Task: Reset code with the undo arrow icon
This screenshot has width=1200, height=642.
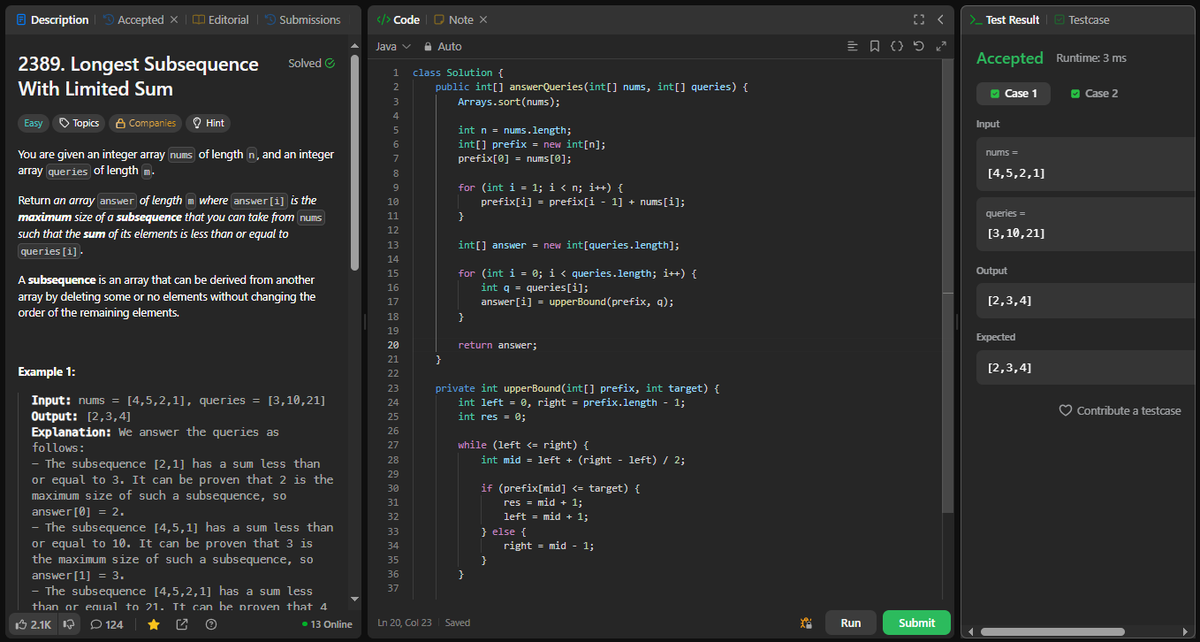Action: 918,47
